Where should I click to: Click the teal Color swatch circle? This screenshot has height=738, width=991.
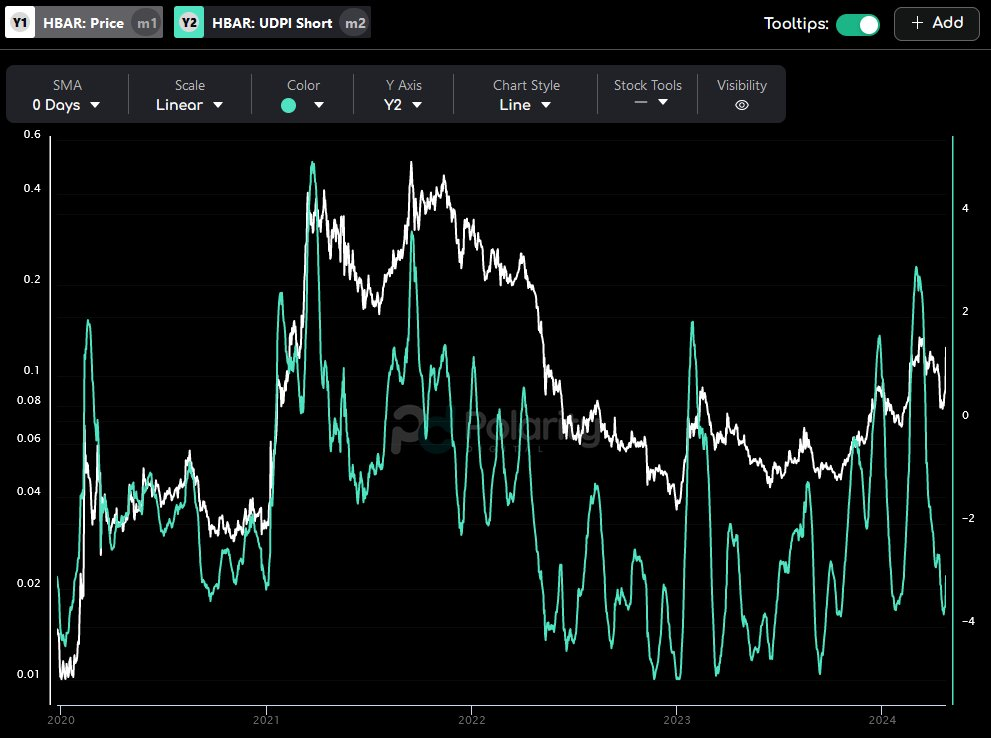click(289, 105)
